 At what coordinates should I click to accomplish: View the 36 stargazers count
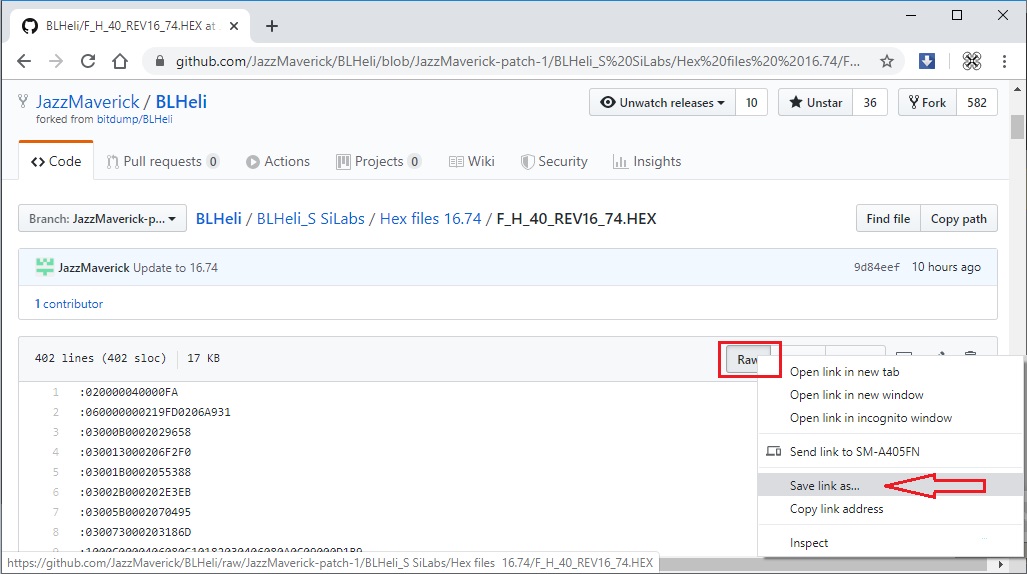tap(870, 102)
